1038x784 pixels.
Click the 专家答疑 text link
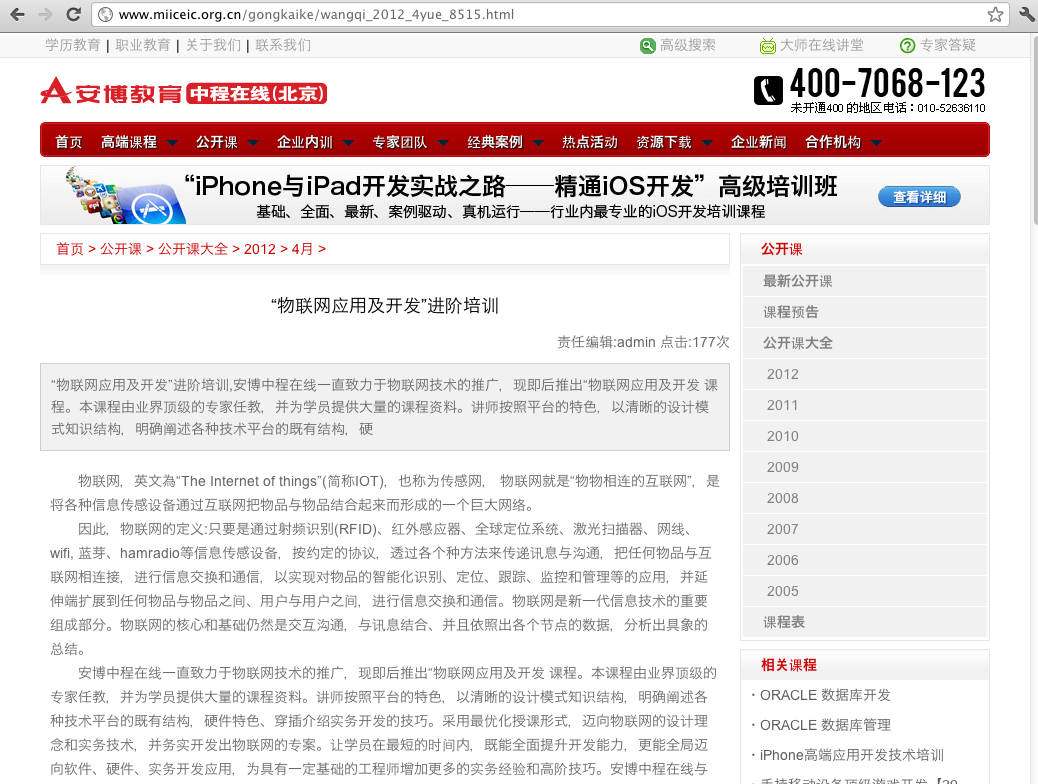click(948, 45)
